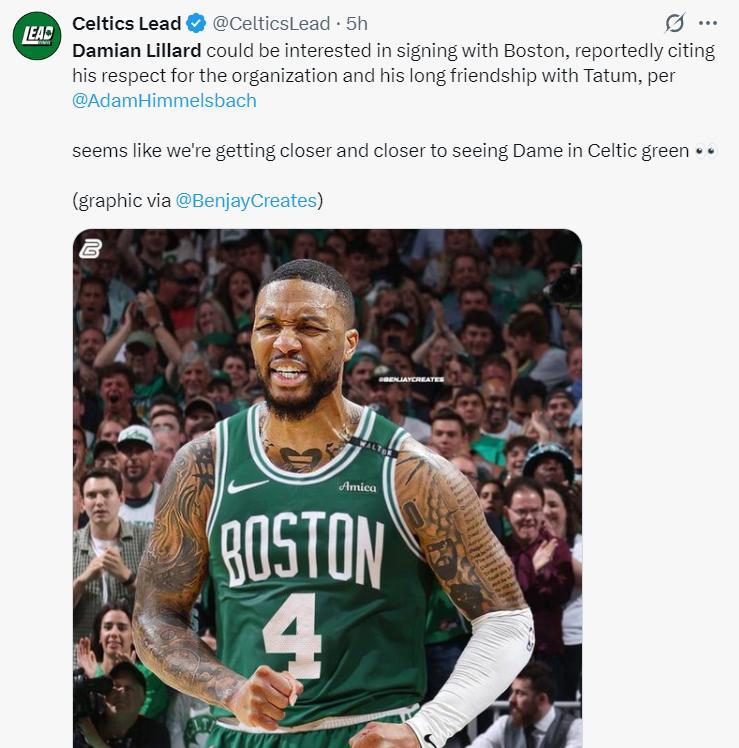Click the BENJAYCREATES watermark text in photo

pyautogui.click(x=410, y=380)
